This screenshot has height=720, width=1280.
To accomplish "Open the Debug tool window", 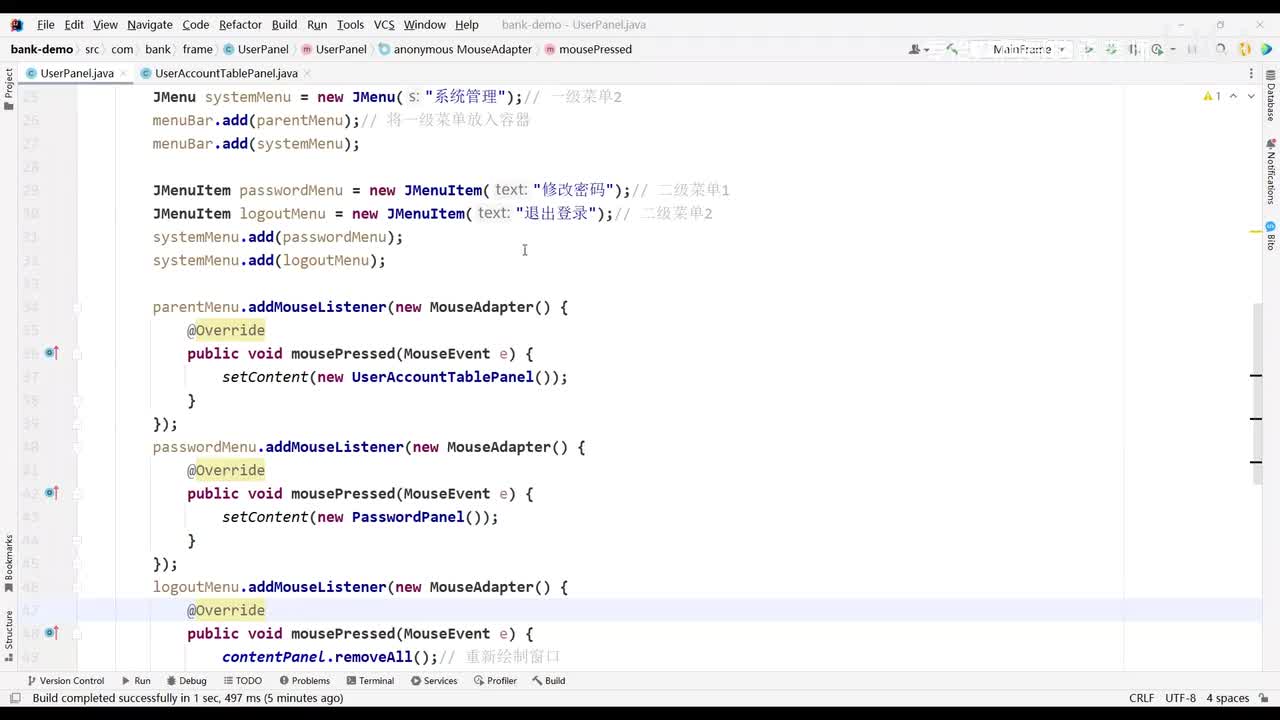I will [186, 681].
